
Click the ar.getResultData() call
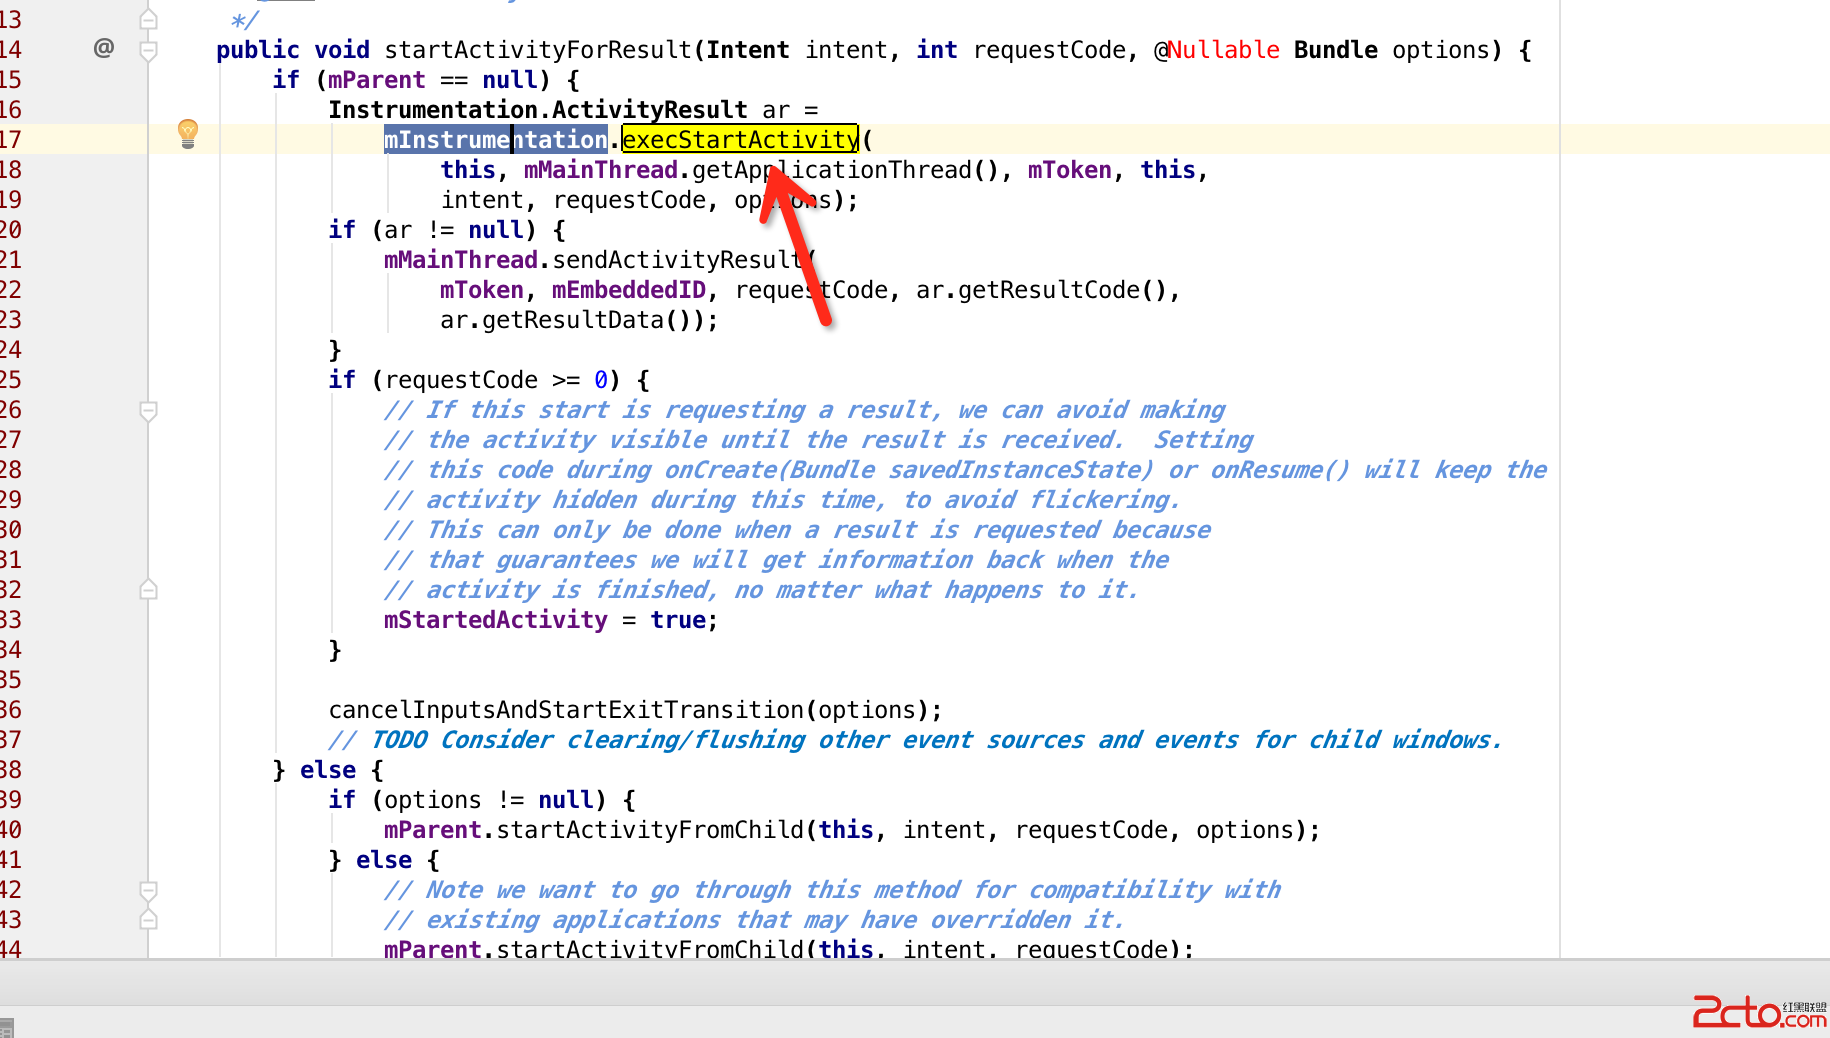point(572,320)
